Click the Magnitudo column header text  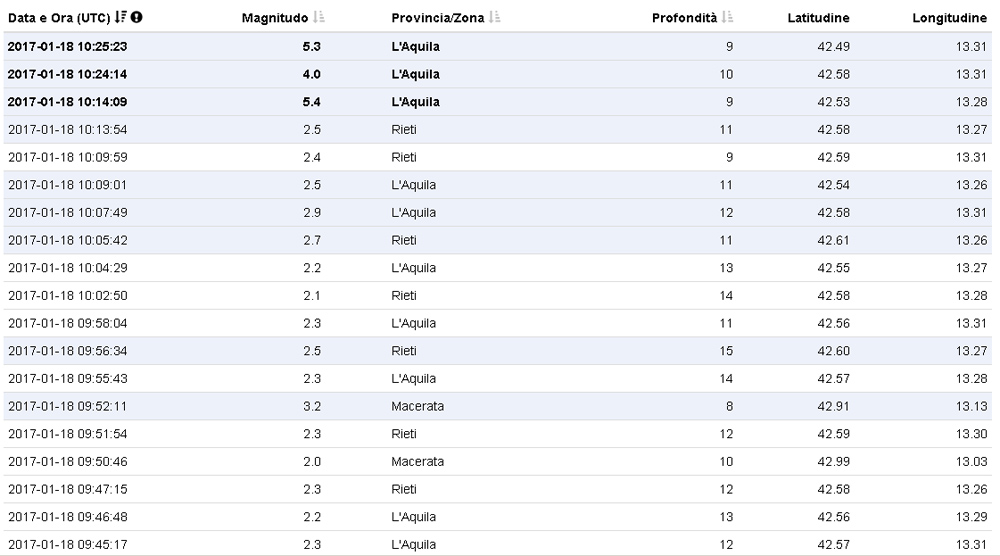pos(275,18)
